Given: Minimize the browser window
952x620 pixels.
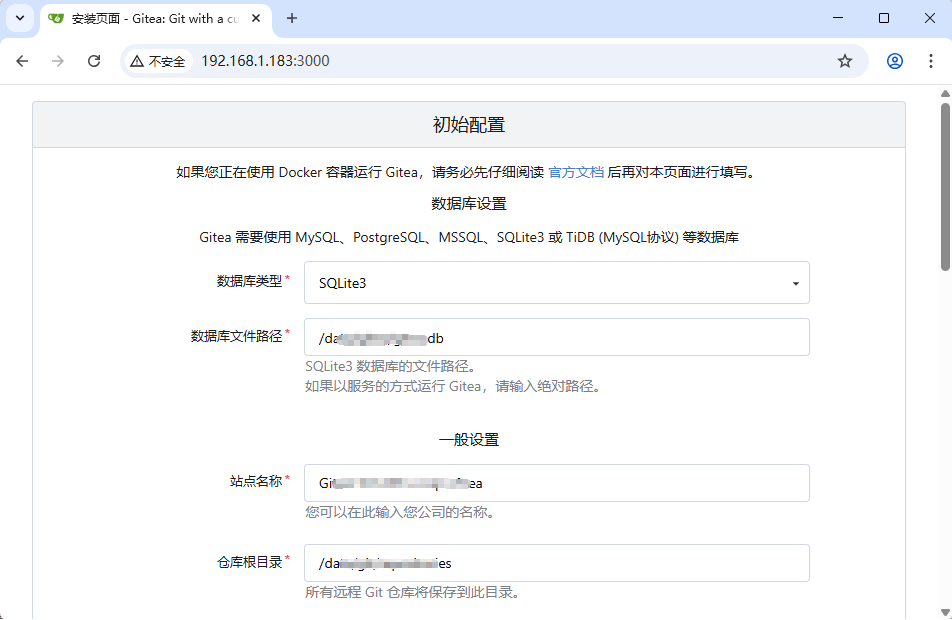Looking at the screenshot, I should [838, 18].
